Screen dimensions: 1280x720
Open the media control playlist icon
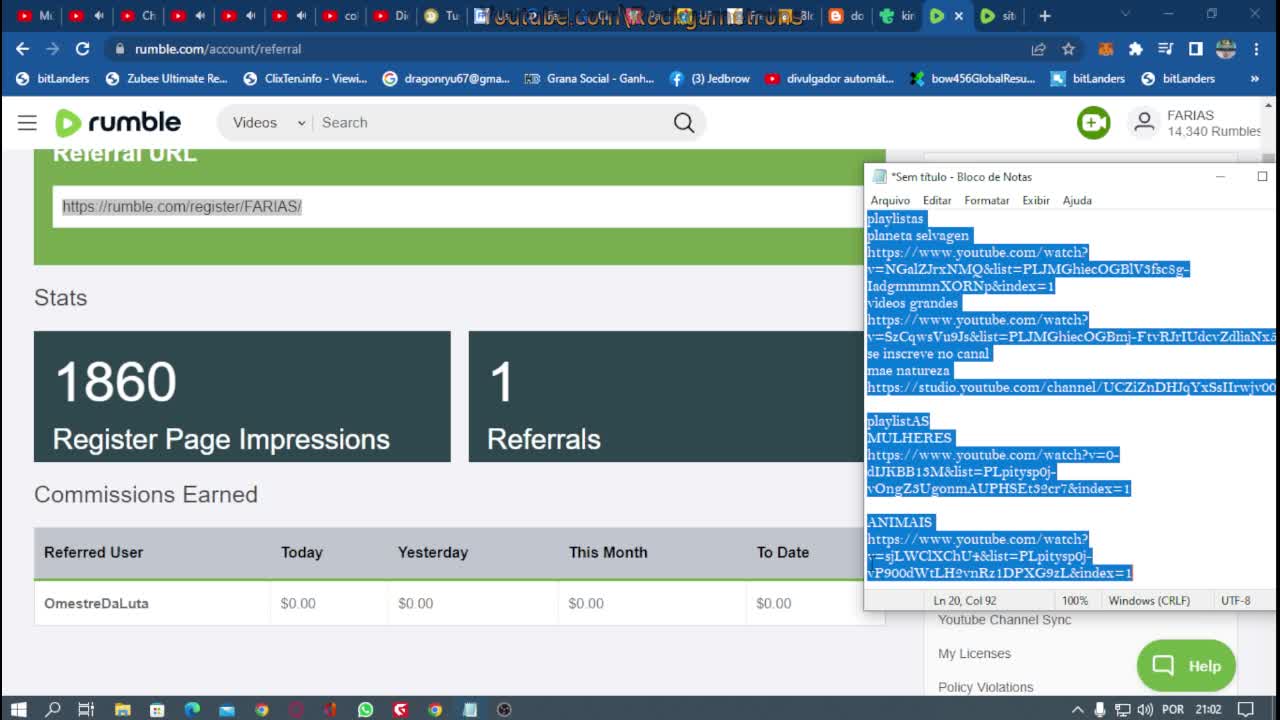[x=1165, y=48]
